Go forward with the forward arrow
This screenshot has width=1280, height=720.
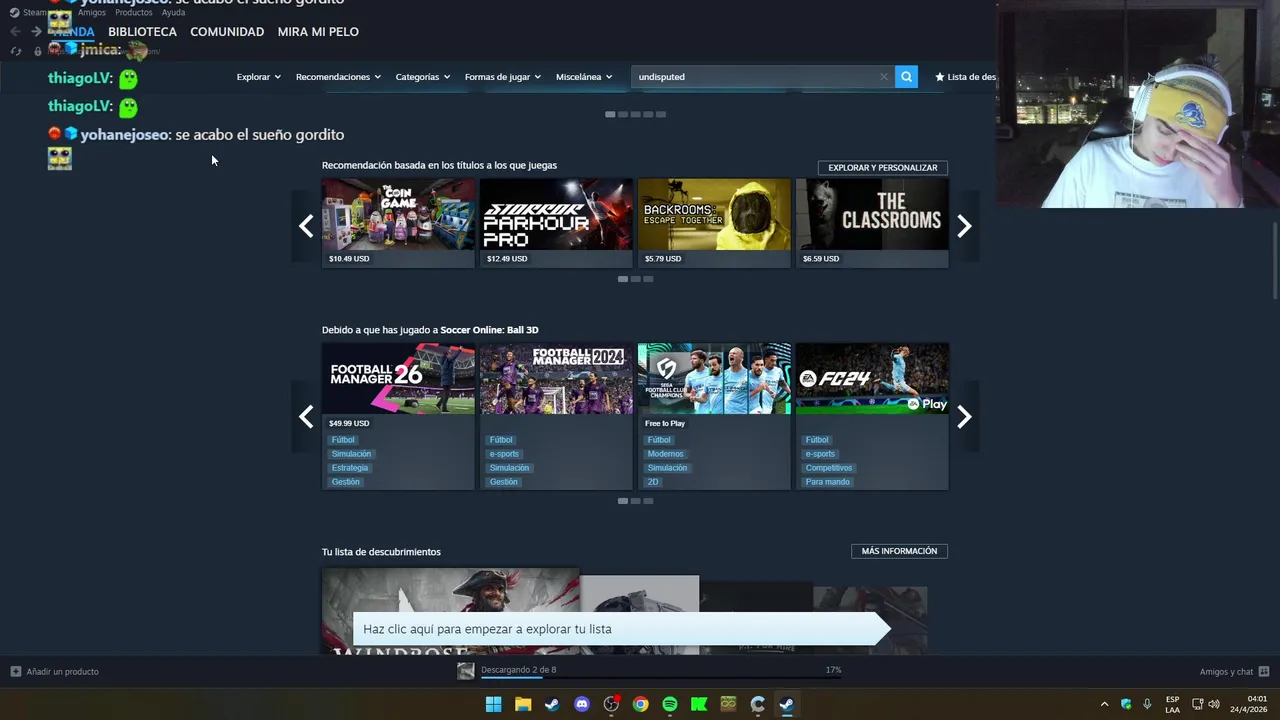tap(36, 32)
